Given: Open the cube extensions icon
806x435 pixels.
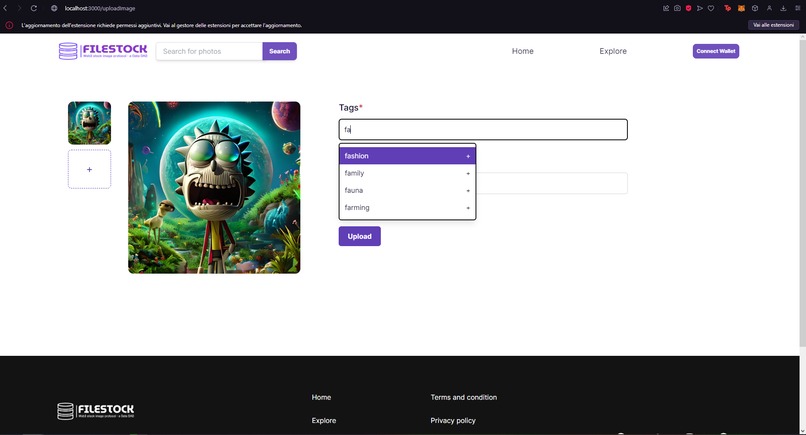Looking at the screenshot, I should point(755,8).
